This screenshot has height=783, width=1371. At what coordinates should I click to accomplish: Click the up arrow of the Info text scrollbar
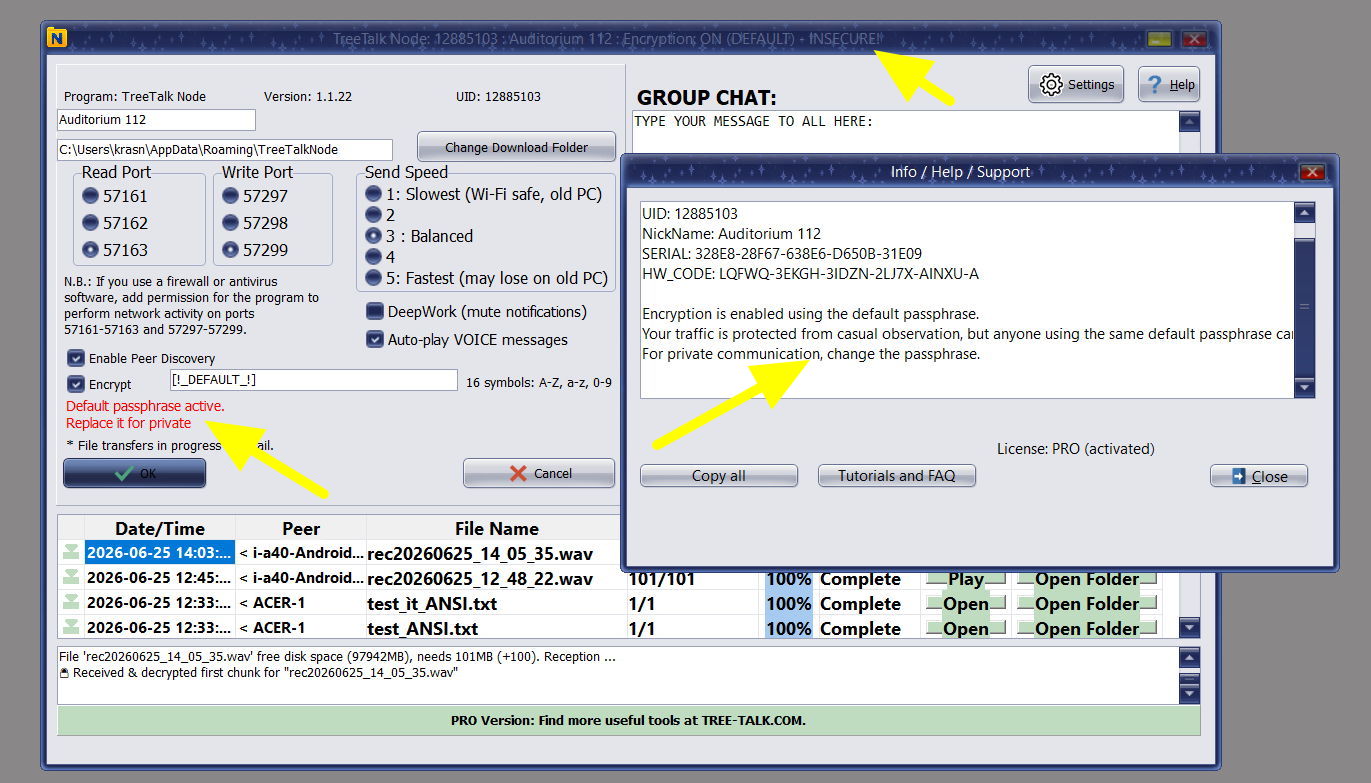point(1304,213)
